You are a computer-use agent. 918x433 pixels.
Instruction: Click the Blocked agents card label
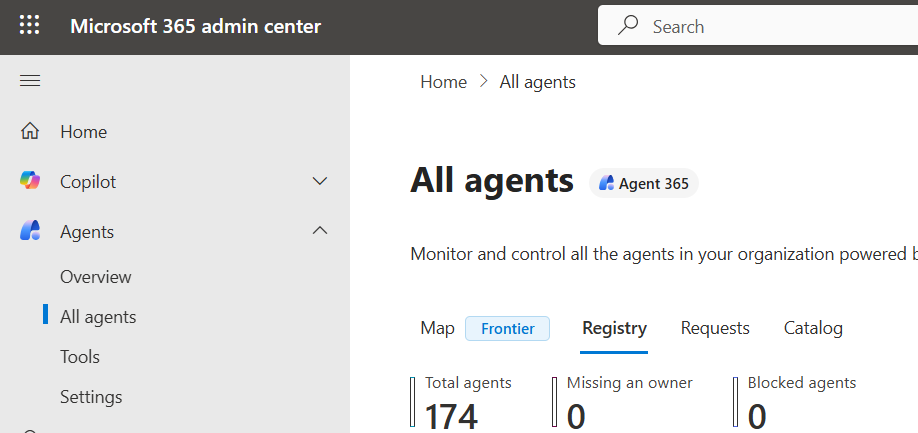coord(801,383)
